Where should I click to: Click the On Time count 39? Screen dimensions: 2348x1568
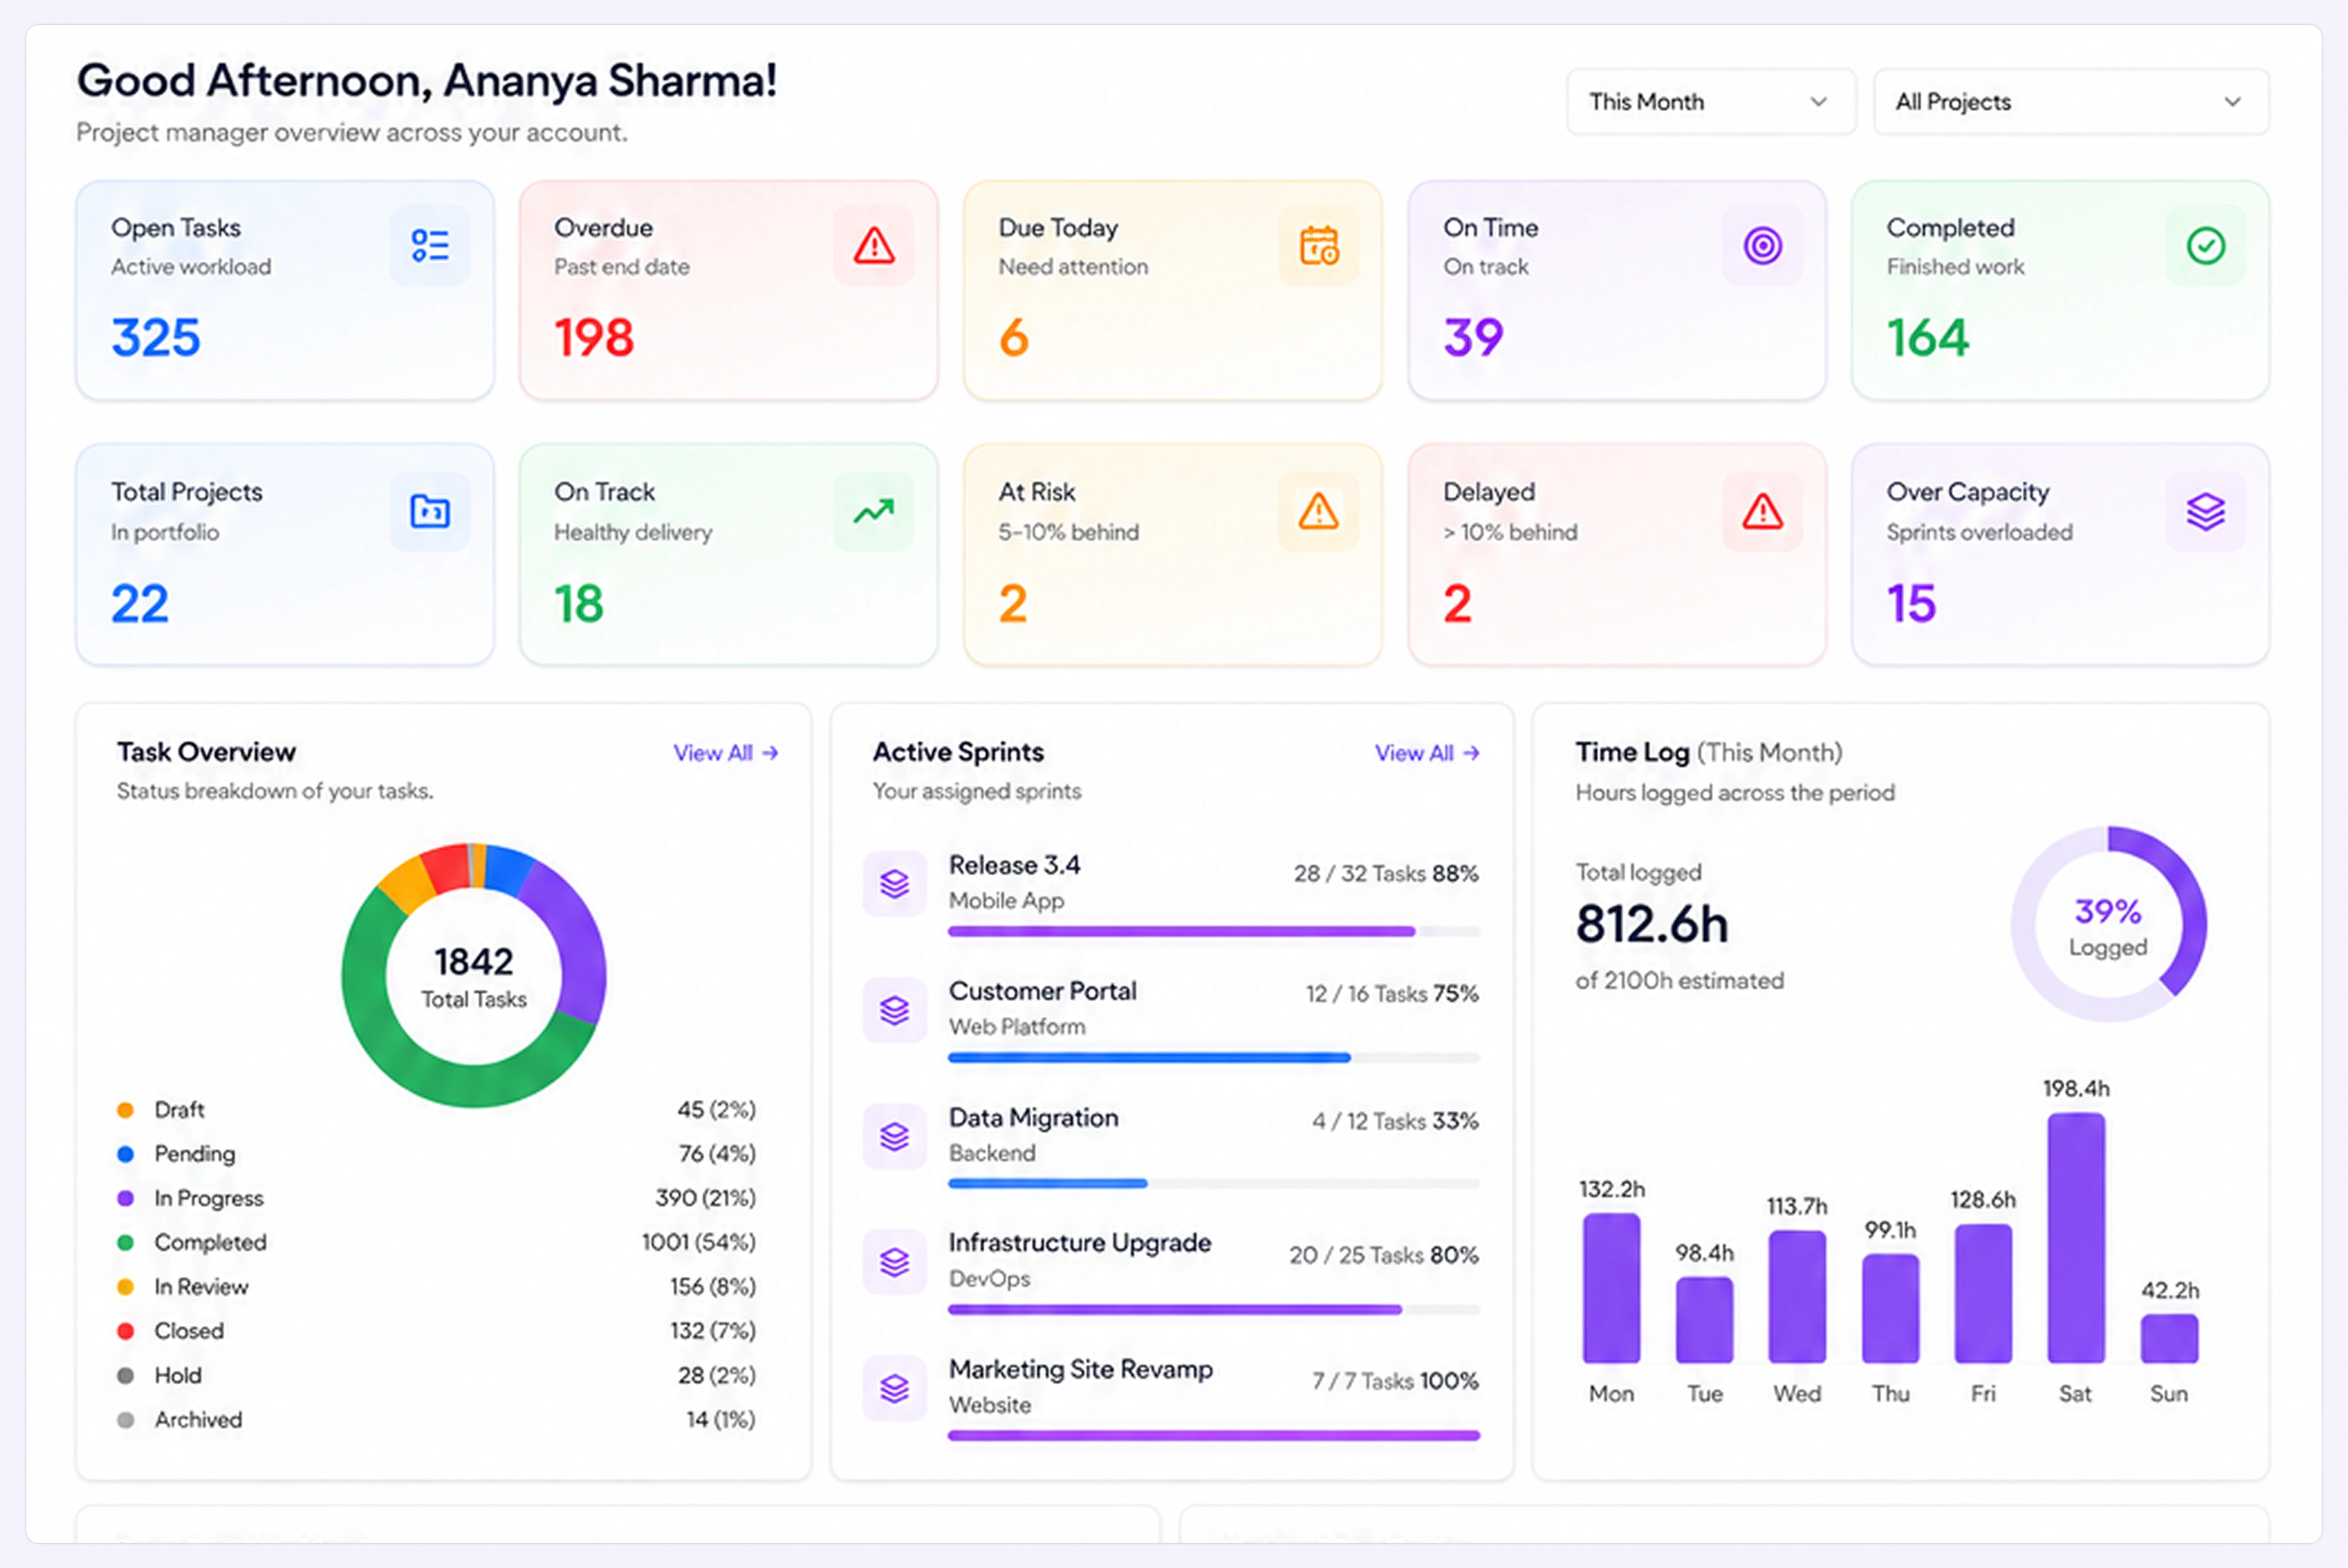[1473, 337]
